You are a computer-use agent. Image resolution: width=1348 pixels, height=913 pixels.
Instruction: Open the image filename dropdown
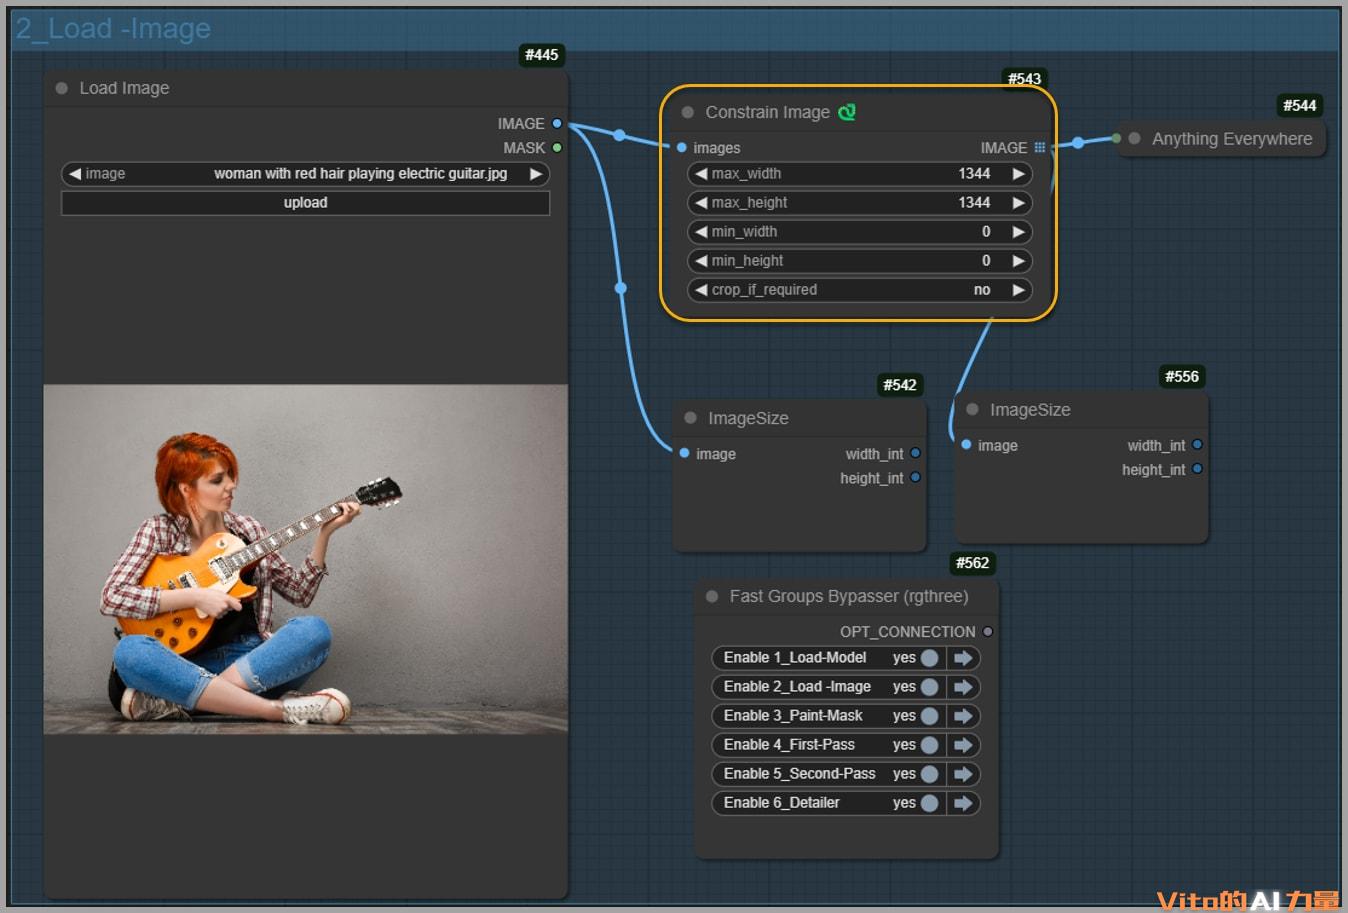tap(305, 174)
